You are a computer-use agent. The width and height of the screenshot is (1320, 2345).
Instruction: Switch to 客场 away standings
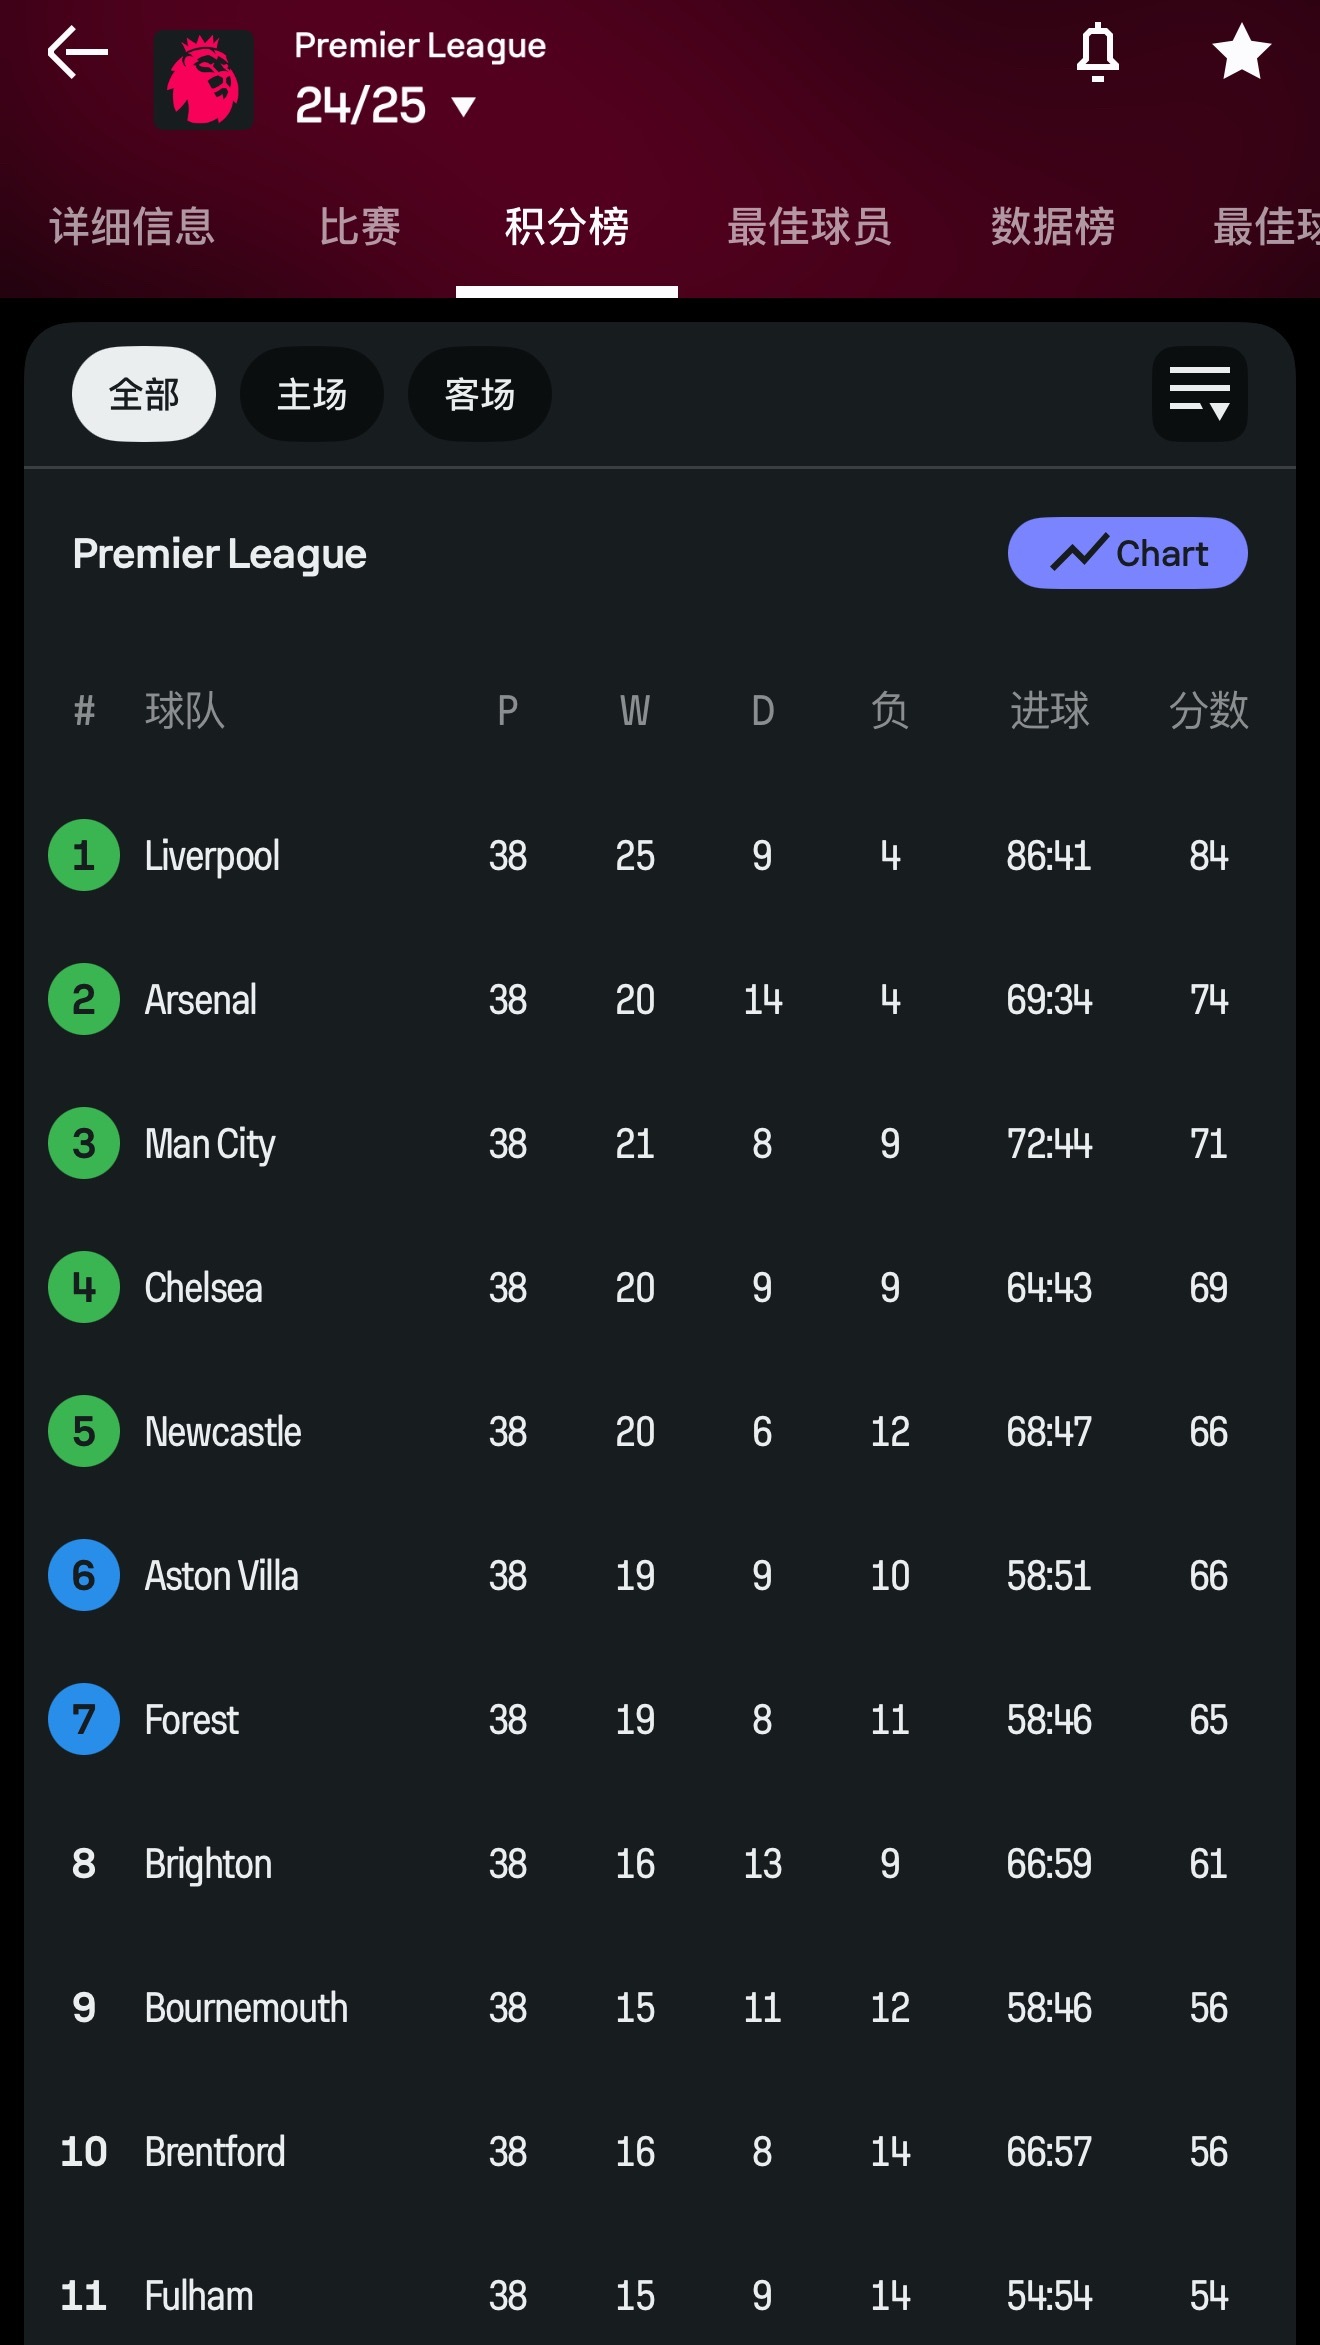point(480,394)
